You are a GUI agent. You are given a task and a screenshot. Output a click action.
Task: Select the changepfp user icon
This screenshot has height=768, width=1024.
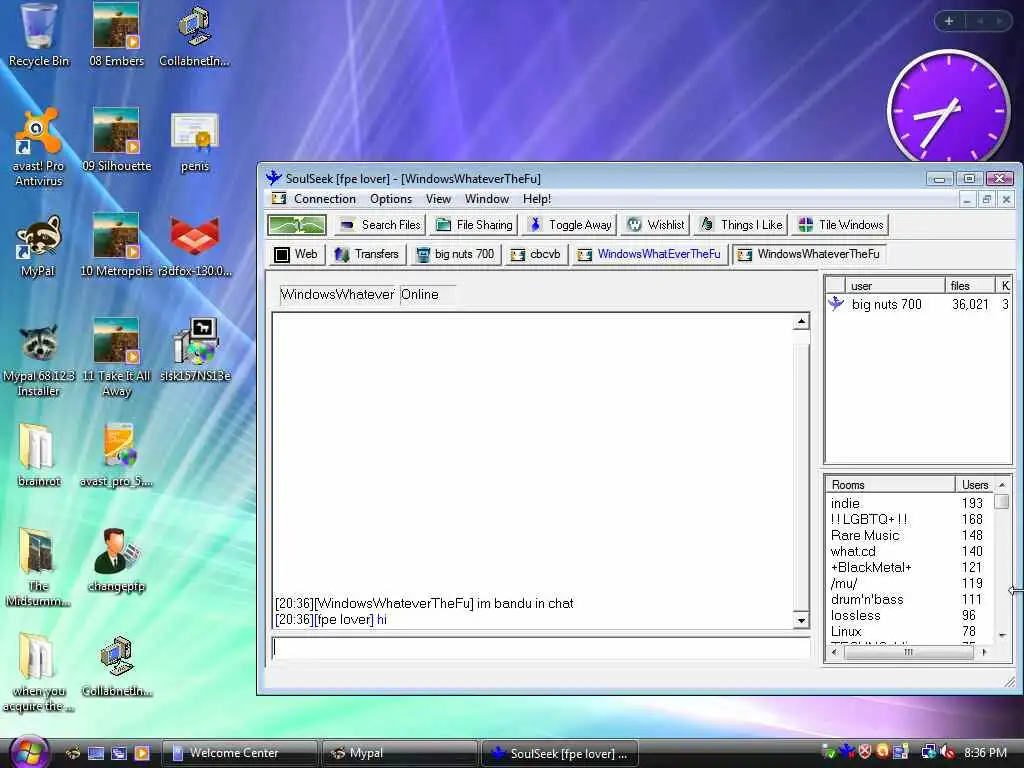tap(116, 560)
